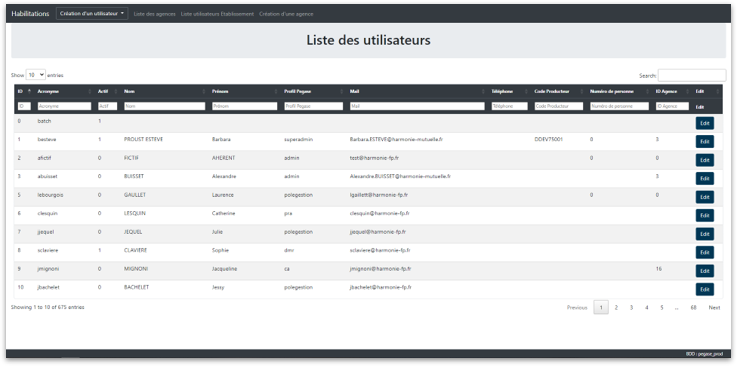Sort table by Mail column header
The width and height of the screenshot is (737, 366).
(x=417, y=92)
